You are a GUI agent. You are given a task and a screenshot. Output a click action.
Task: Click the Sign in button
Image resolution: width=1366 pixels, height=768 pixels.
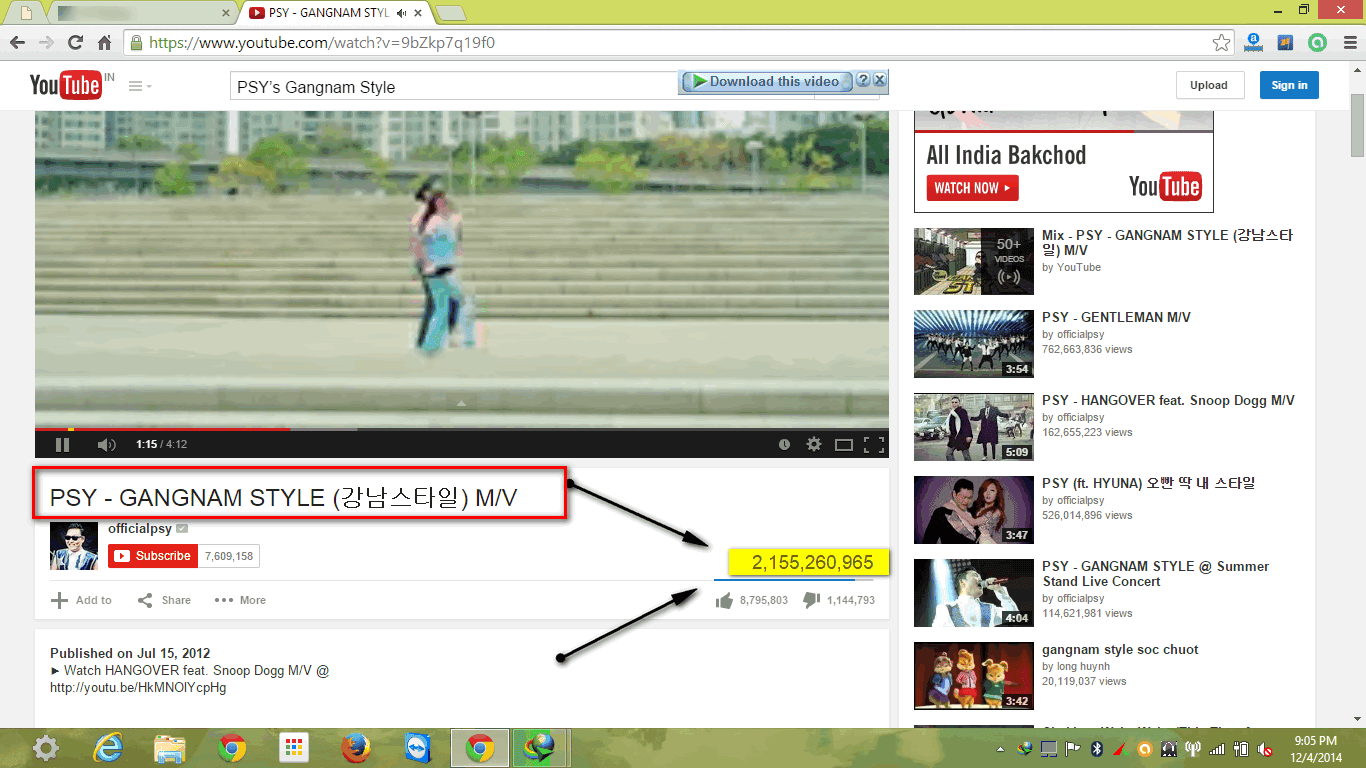(1289, 86)
